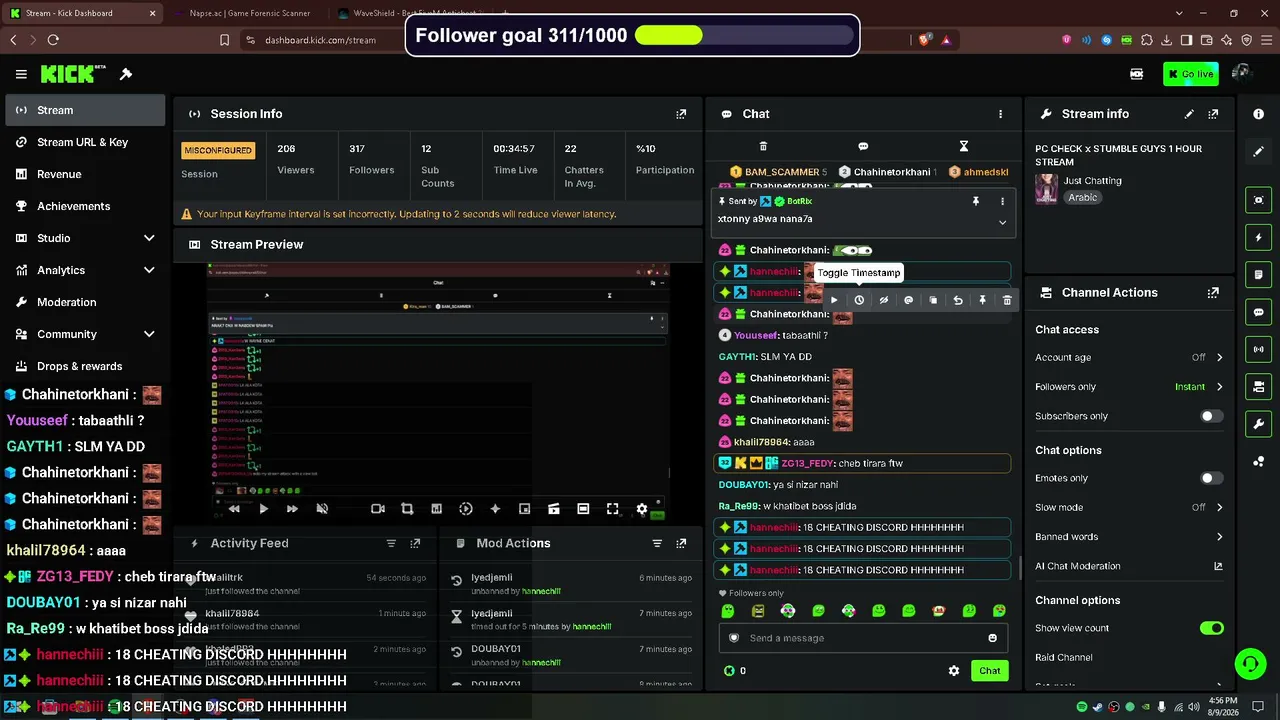Open Account age setting
1280x720 pixels.
tap(1129, 357)
